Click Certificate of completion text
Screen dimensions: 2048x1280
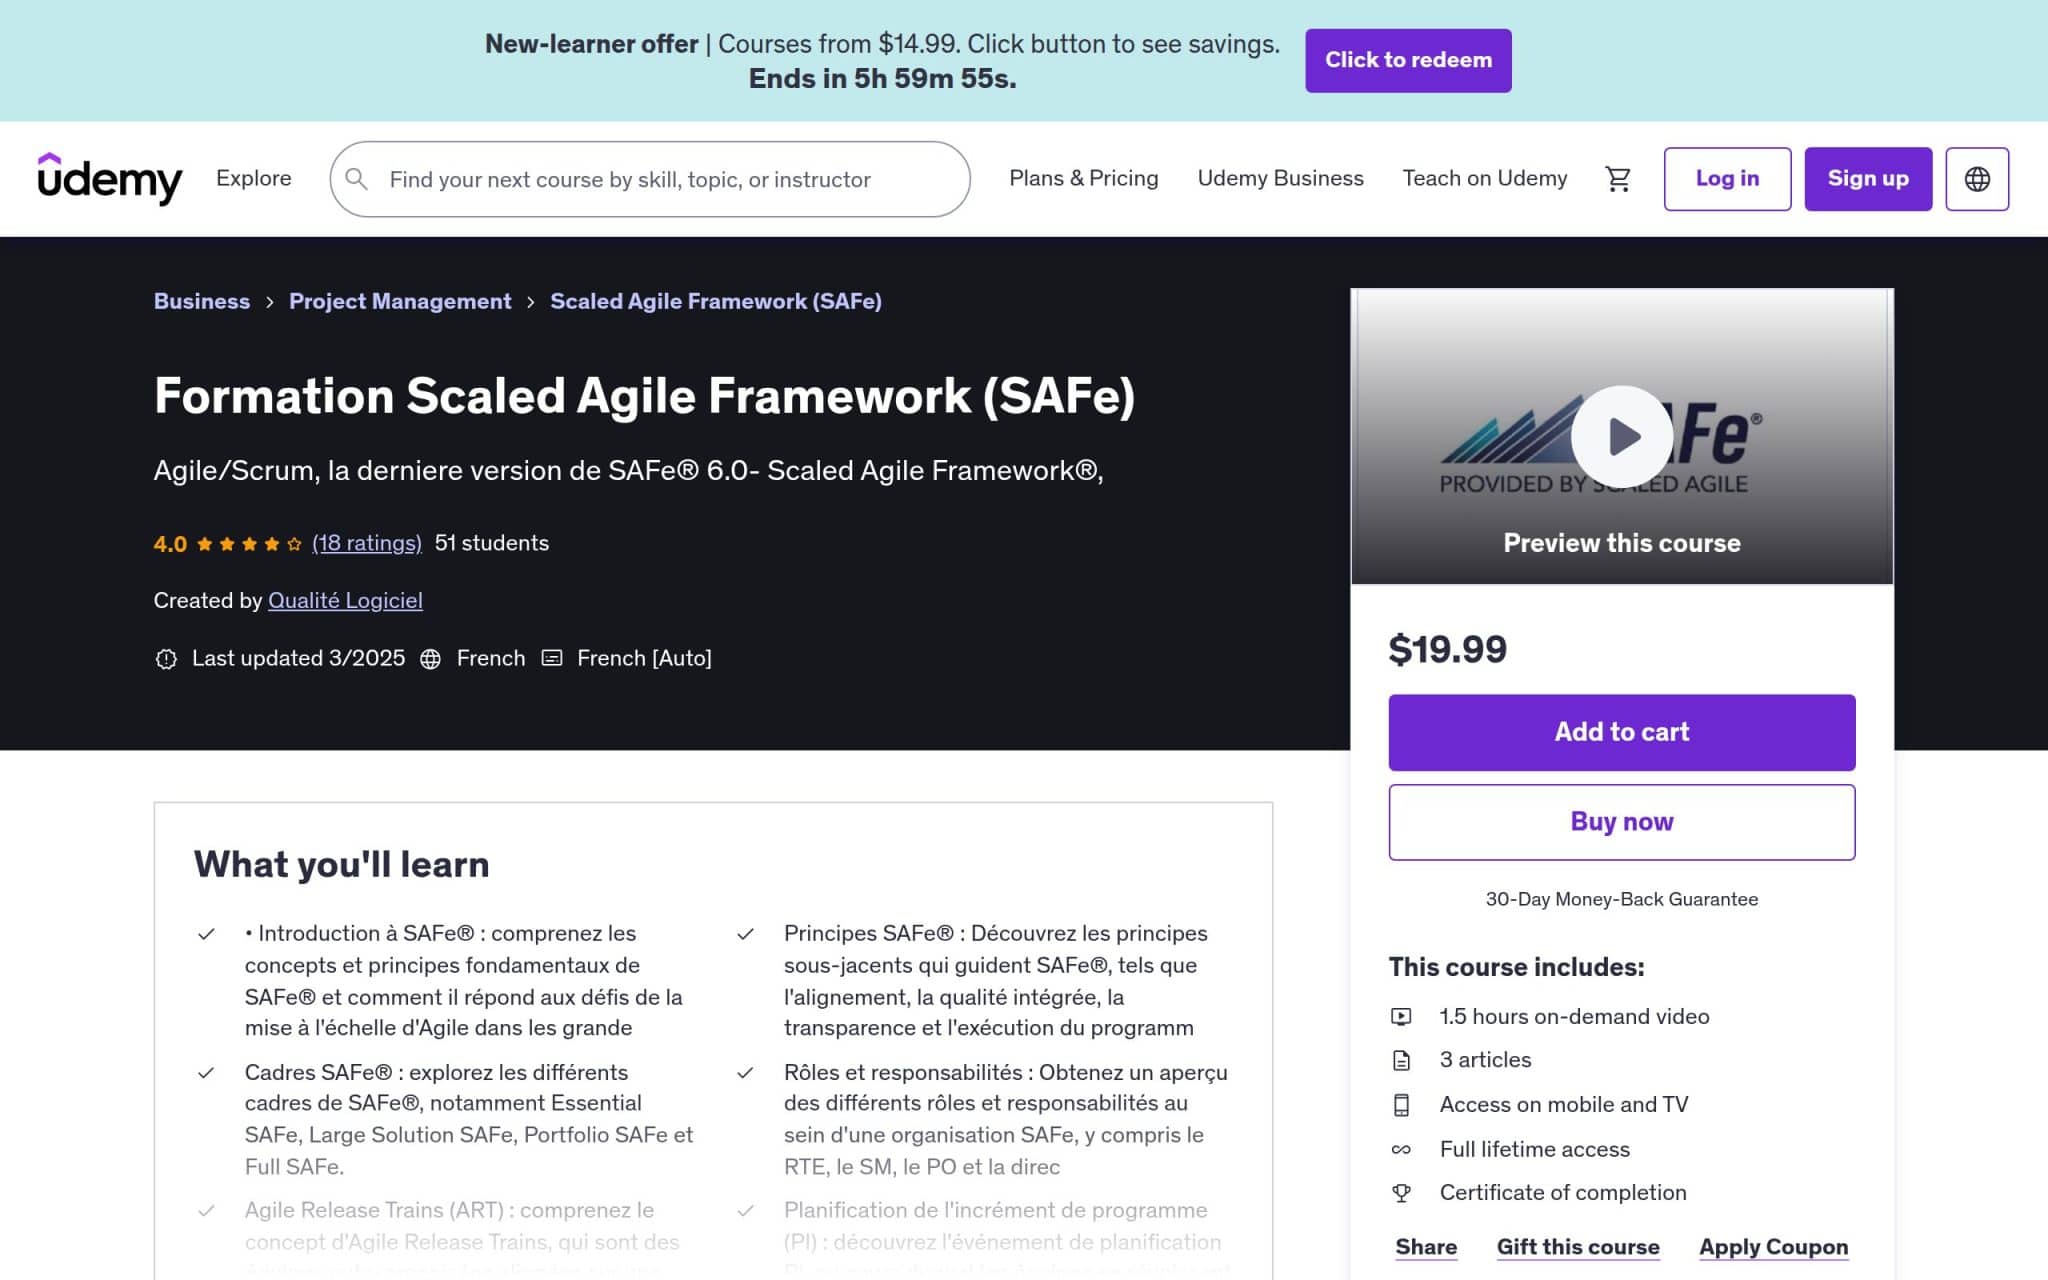pos(1562,1193)
